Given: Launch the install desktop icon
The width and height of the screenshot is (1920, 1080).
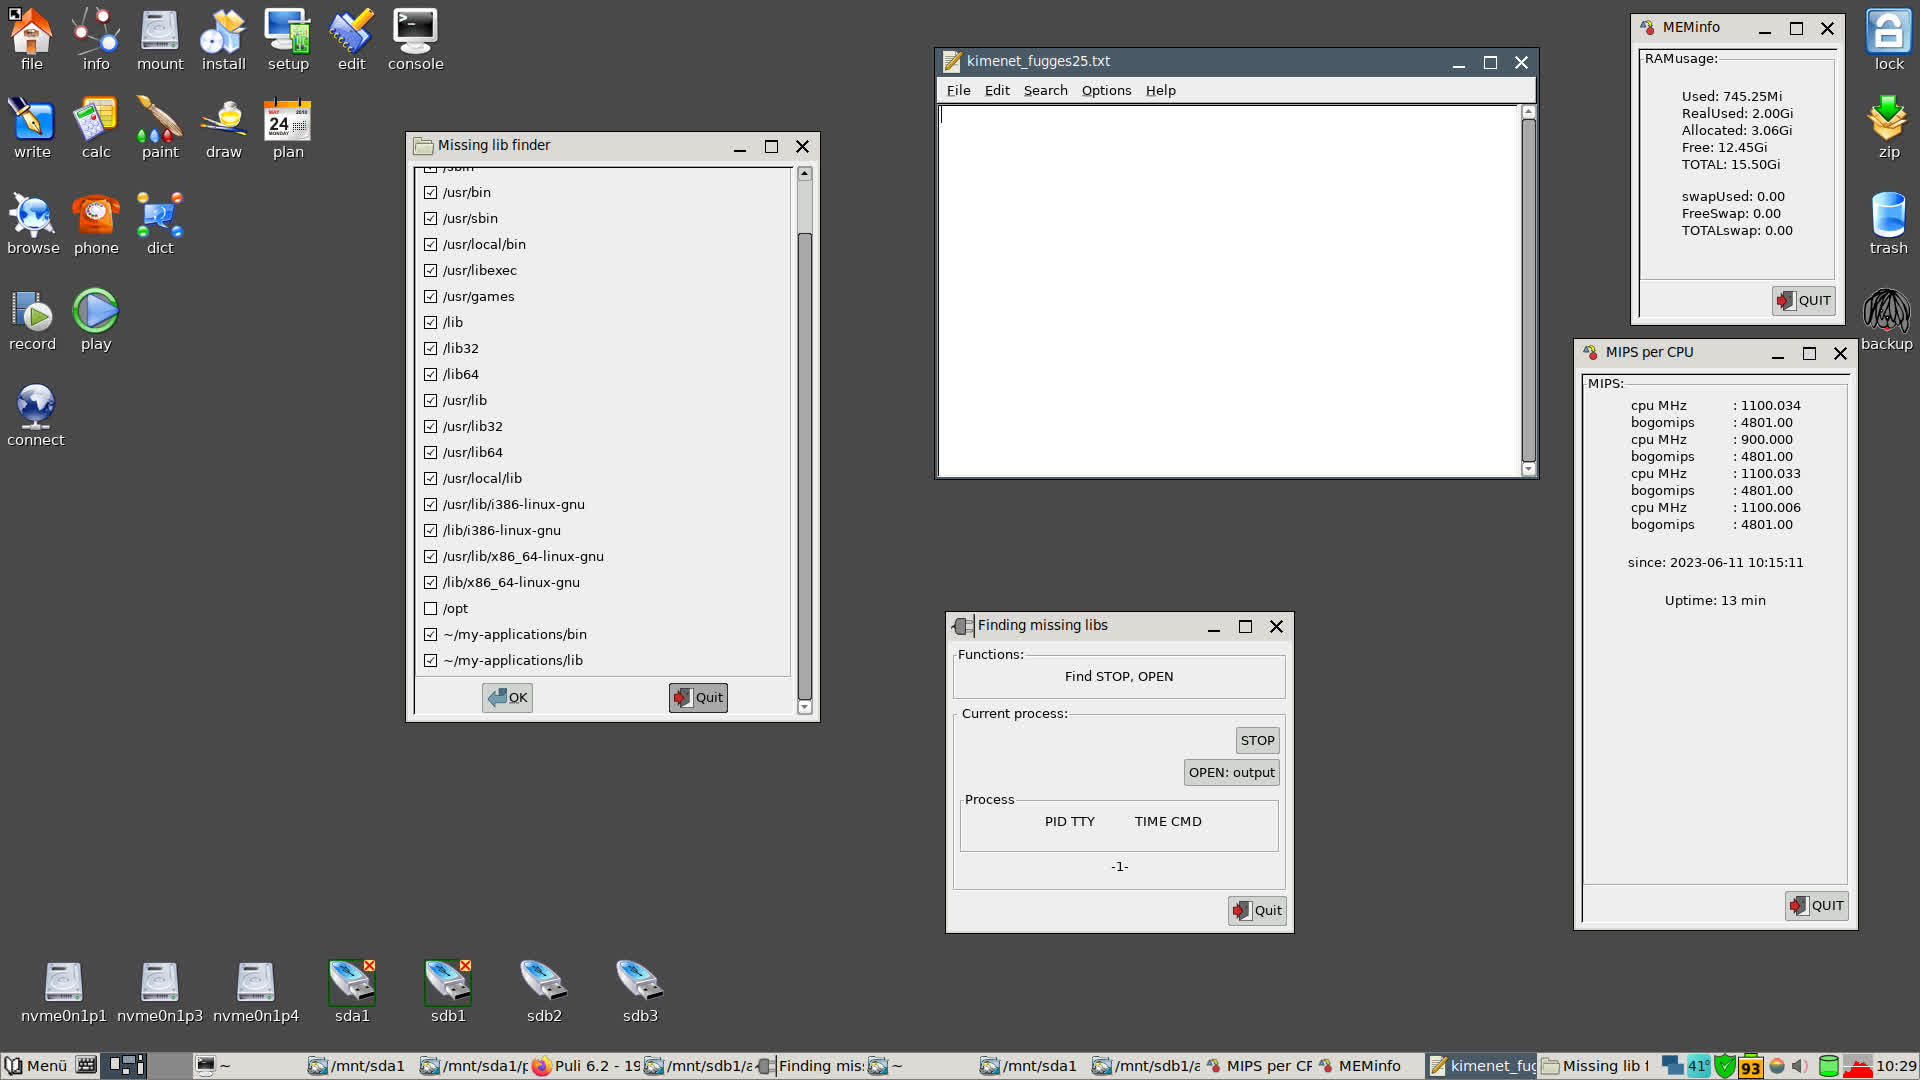Looking at the screenshot, I should tap(224, 39).
